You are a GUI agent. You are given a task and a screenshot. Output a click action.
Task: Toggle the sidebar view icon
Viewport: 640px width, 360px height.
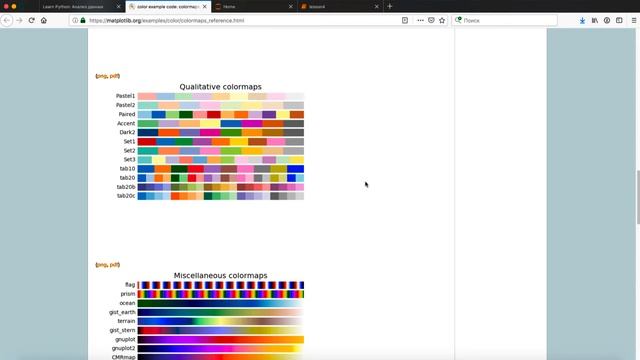[x=619, y=20]
